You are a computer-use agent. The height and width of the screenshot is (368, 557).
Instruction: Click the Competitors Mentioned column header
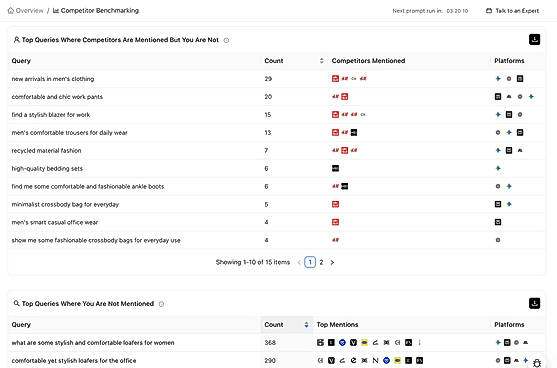[368, 61]
